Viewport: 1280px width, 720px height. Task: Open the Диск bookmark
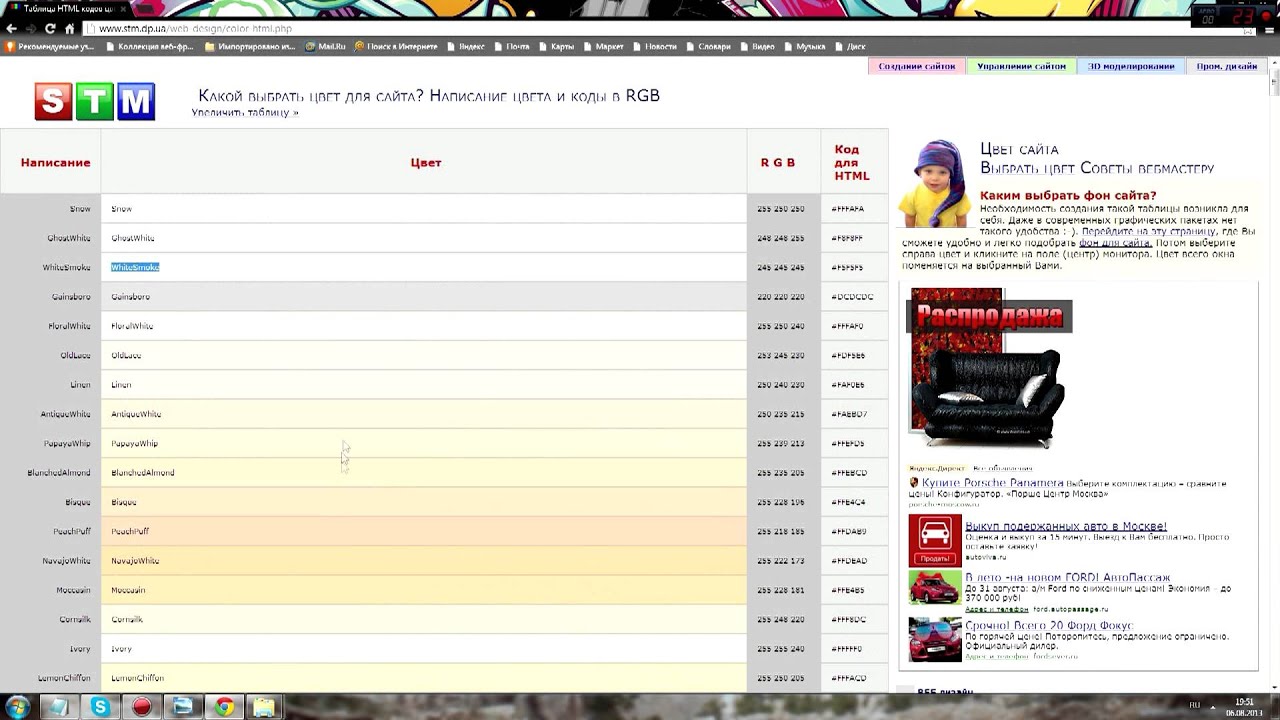point(850,46)
